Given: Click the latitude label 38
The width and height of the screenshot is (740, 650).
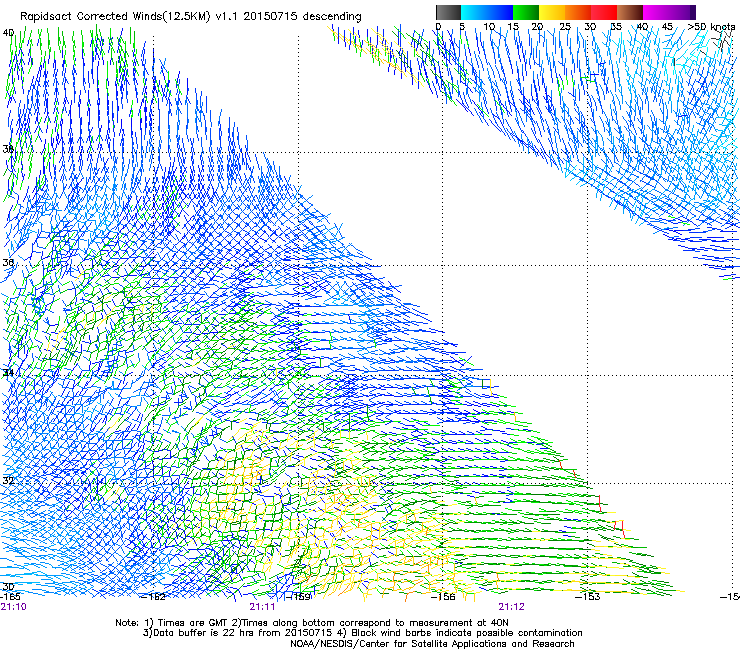Looking at the screenshot, I should (x=8, y=149).
